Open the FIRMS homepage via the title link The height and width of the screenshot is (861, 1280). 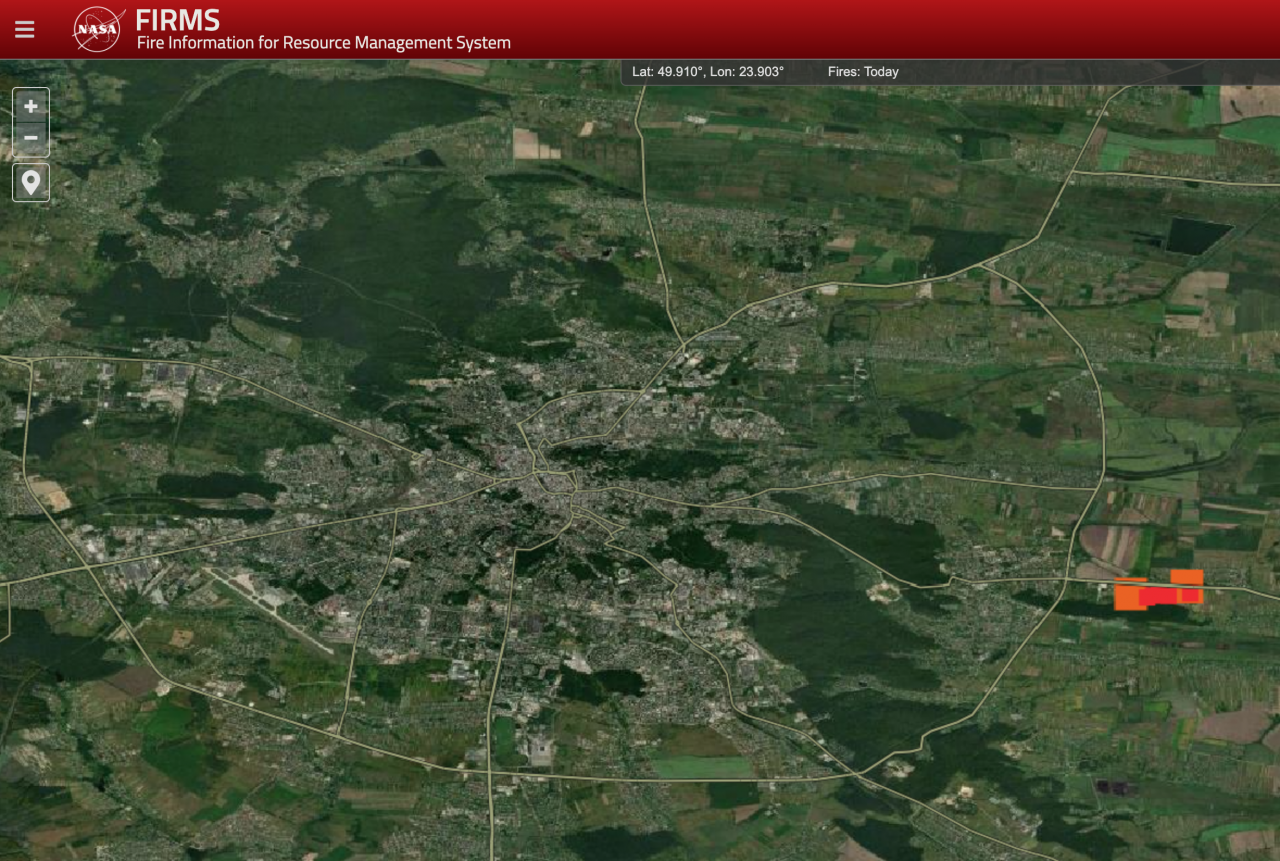point(178,18)
